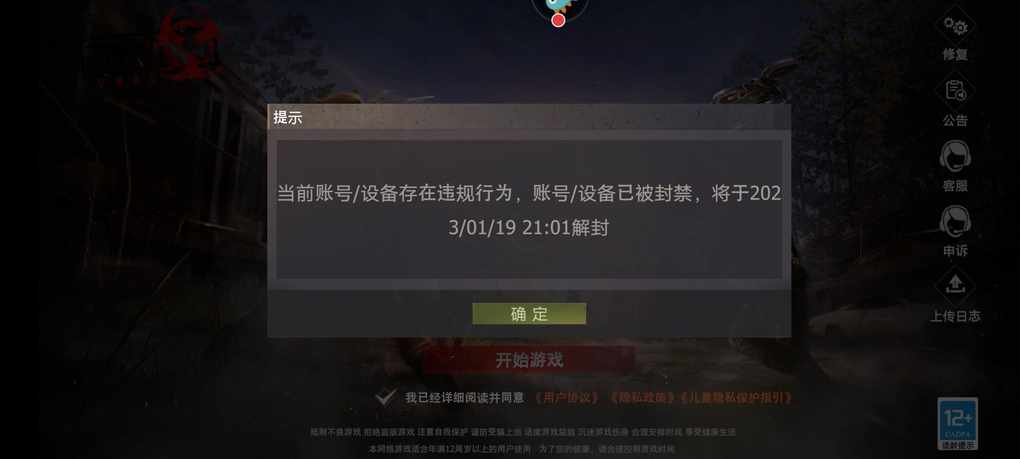Click the 公告 text label
Viewport: 1020px width, 459px height.
pos(955,120)
